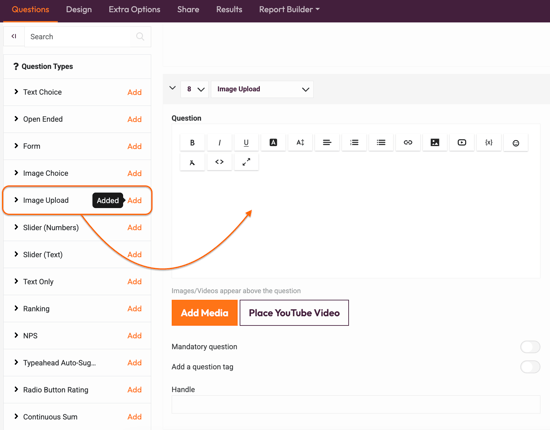Add an Image Choice question

pos(134,173)
